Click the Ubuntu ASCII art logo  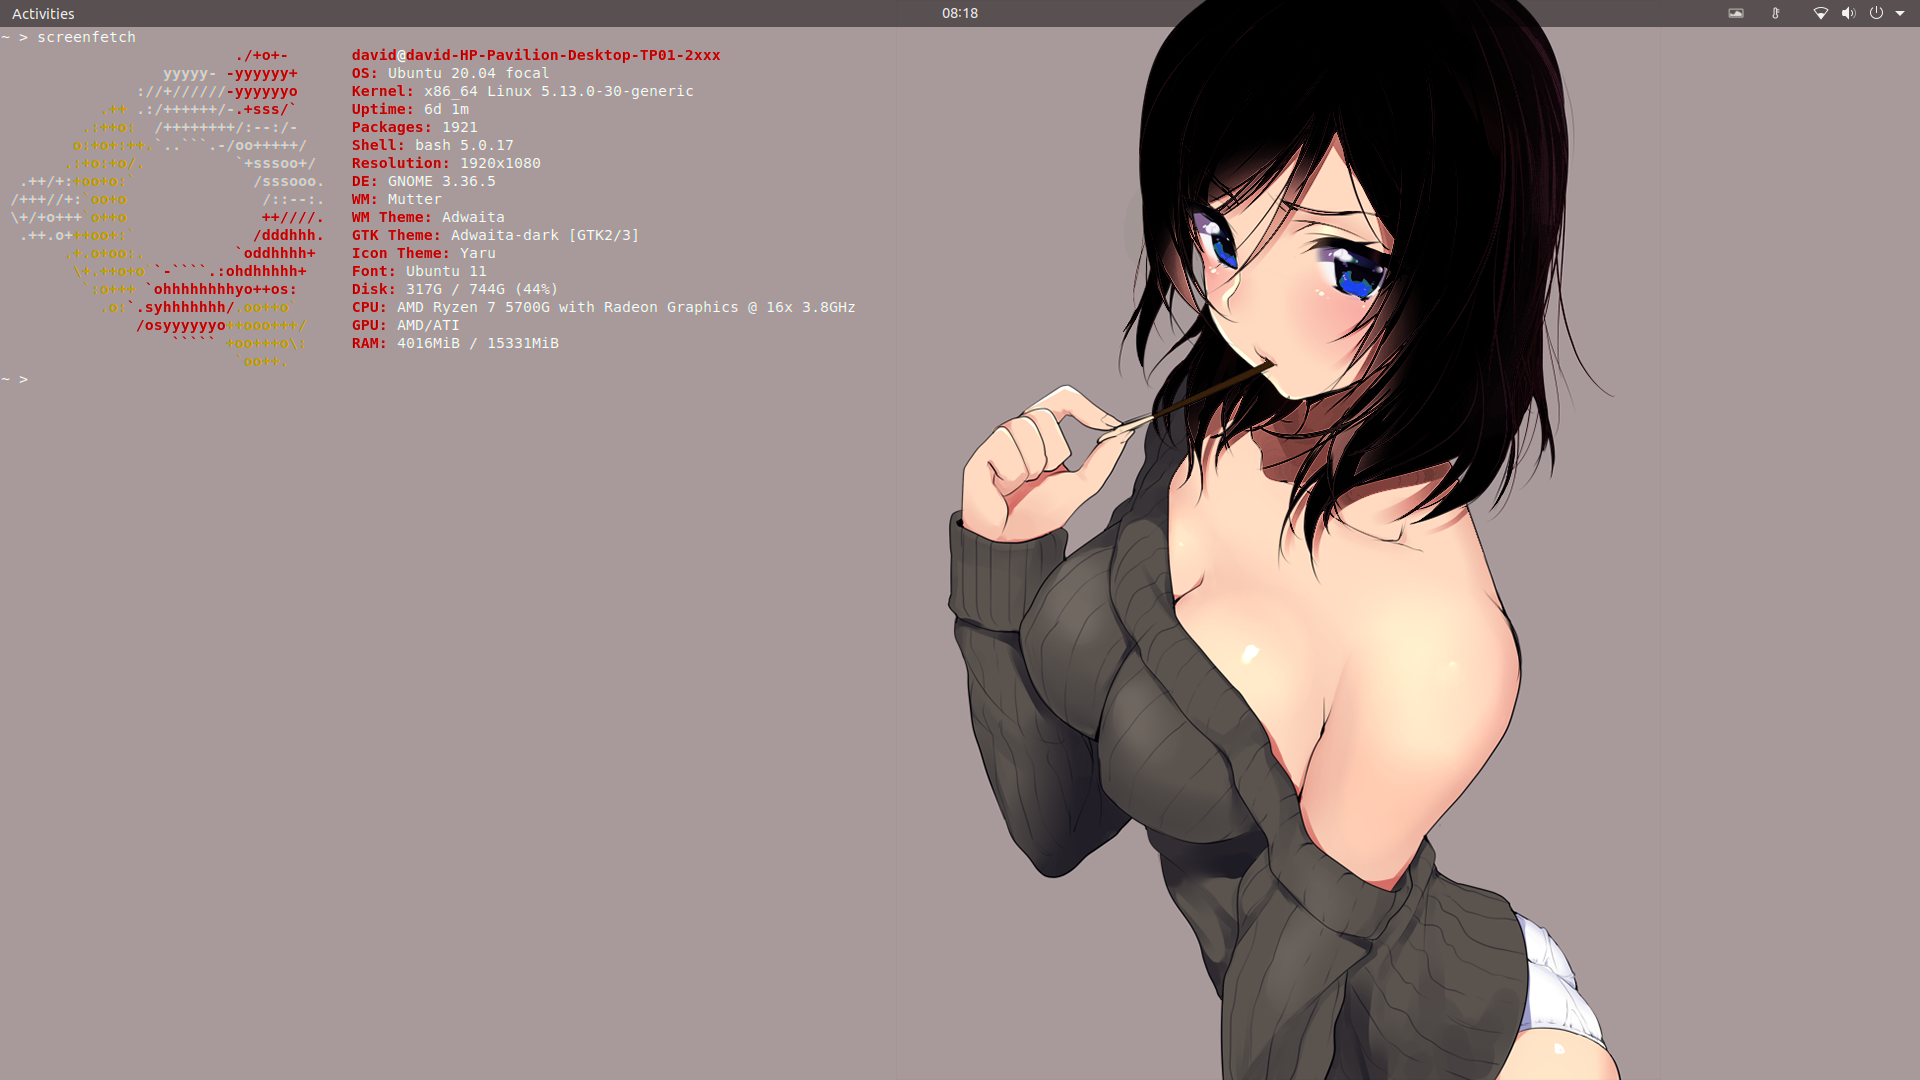tap(167, 208)
